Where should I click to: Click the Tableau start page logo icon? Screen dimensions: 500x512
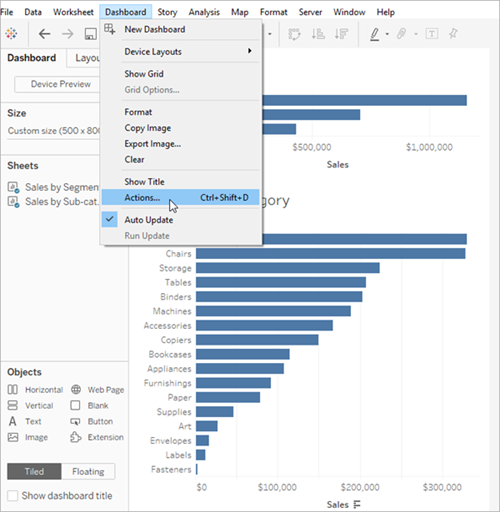coord(11,33)
